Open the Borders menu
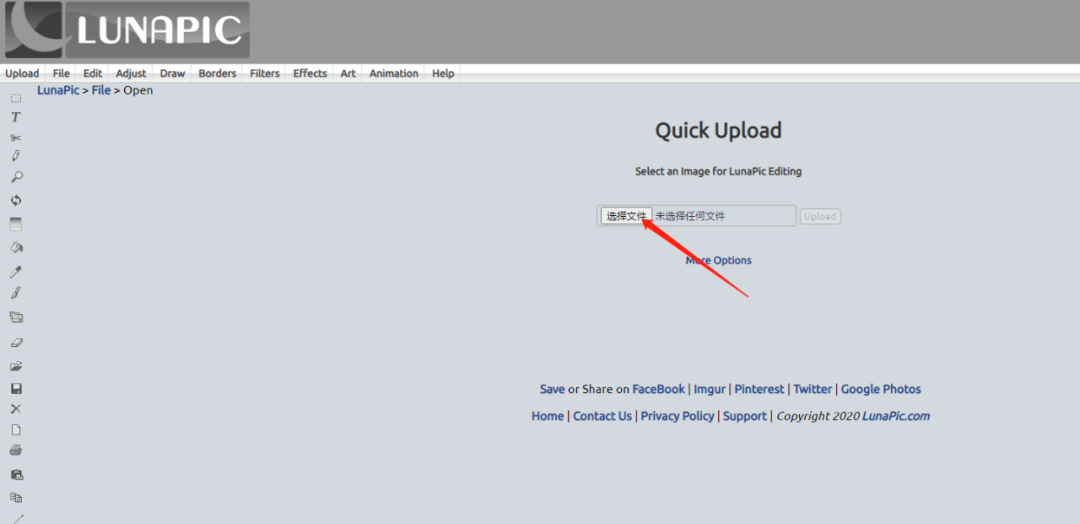The height and width of the screenshot is (524, 1080). pyautogui.click(x=218, y=74)
